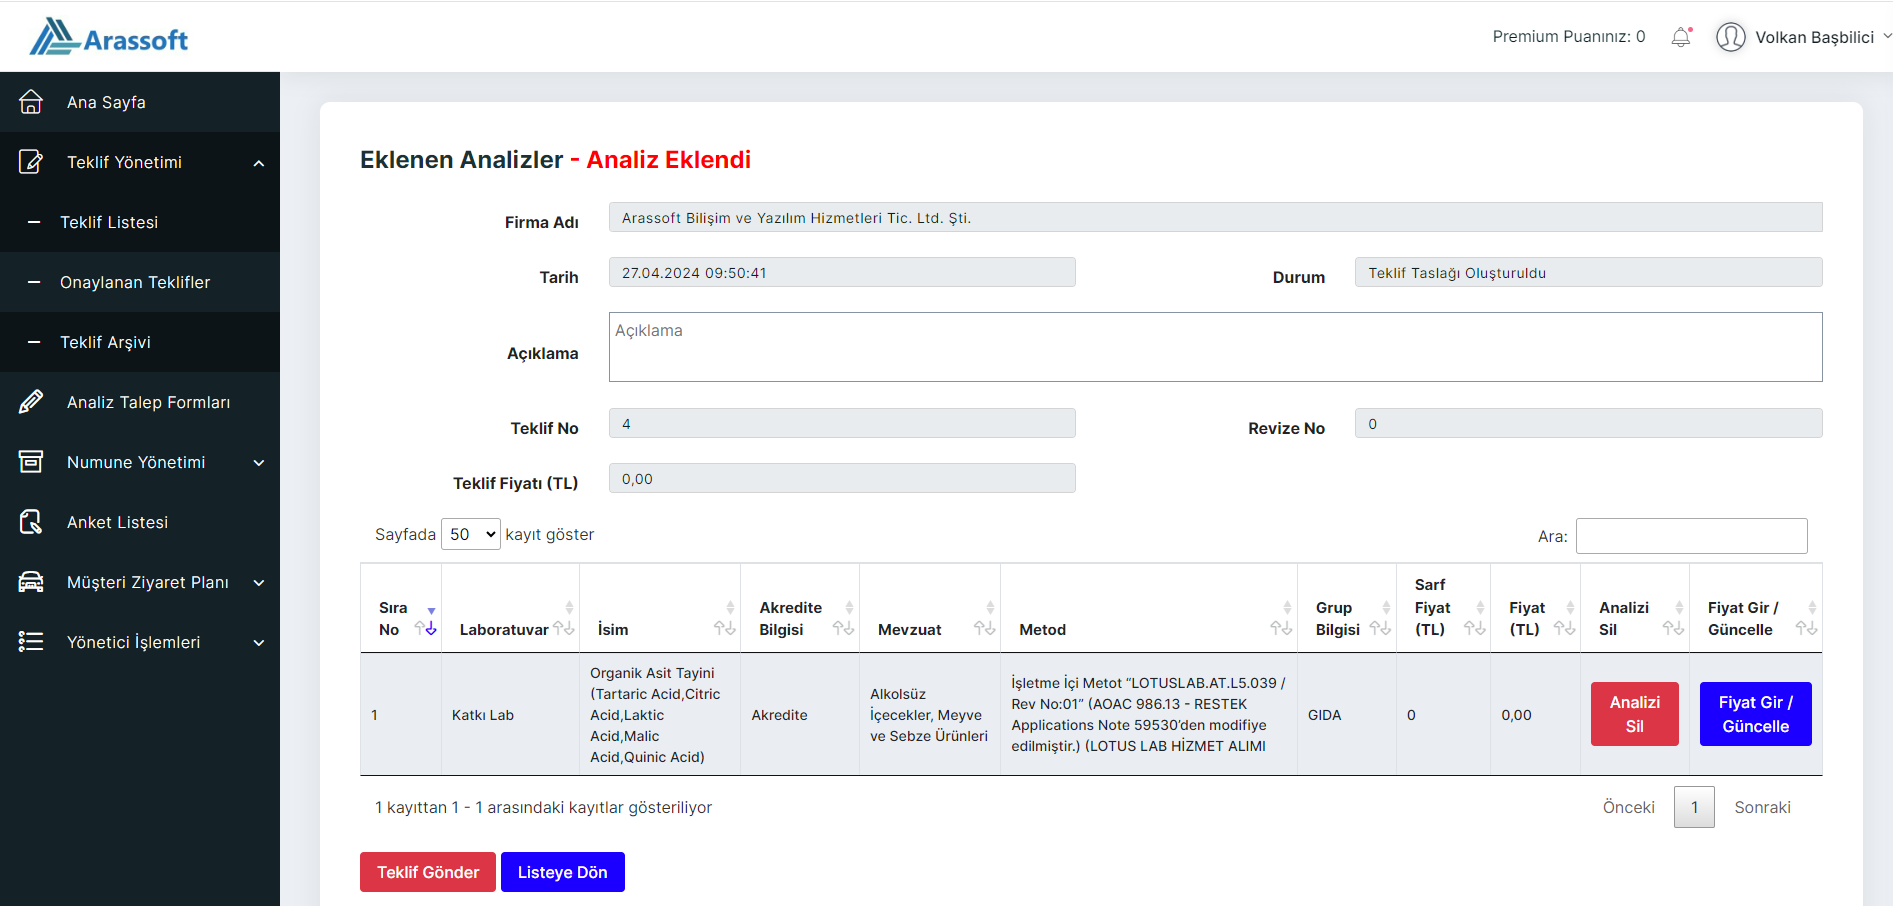
Task: Click the İşletme İçi Metot cell
Action: 1148,715
